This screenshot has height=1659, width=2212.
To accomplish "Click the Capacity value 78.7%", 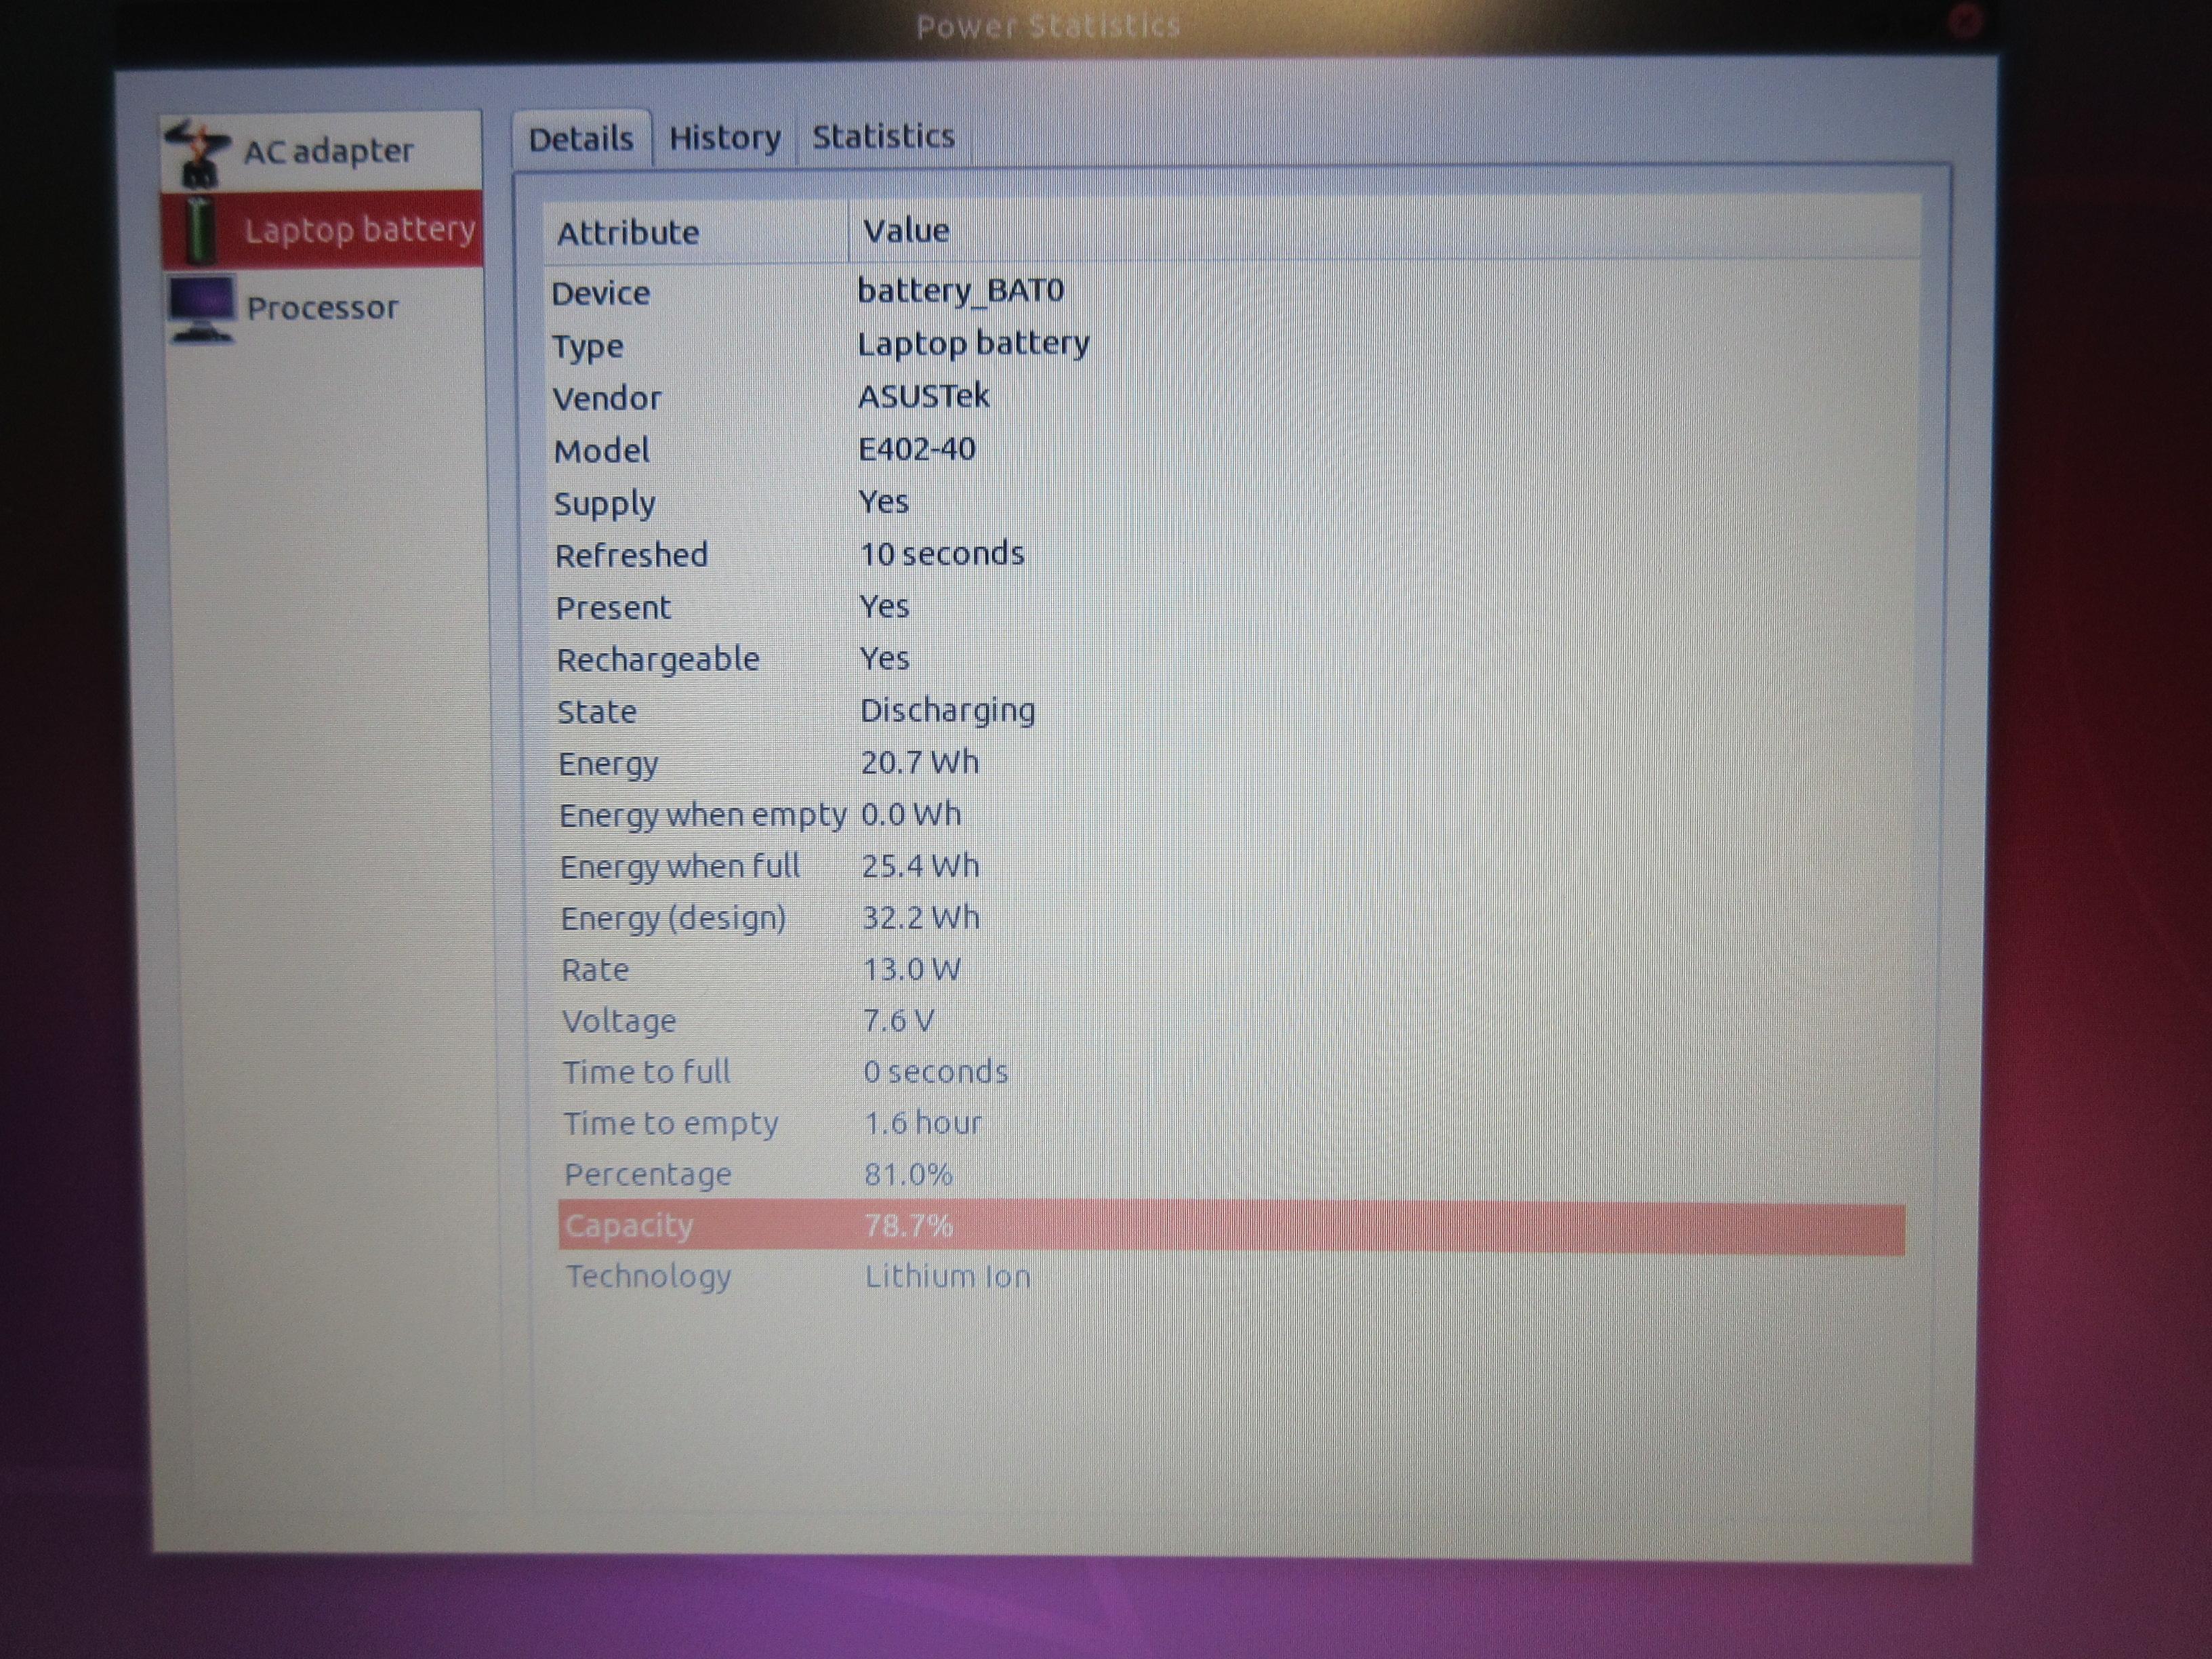I will point(909,1226).
